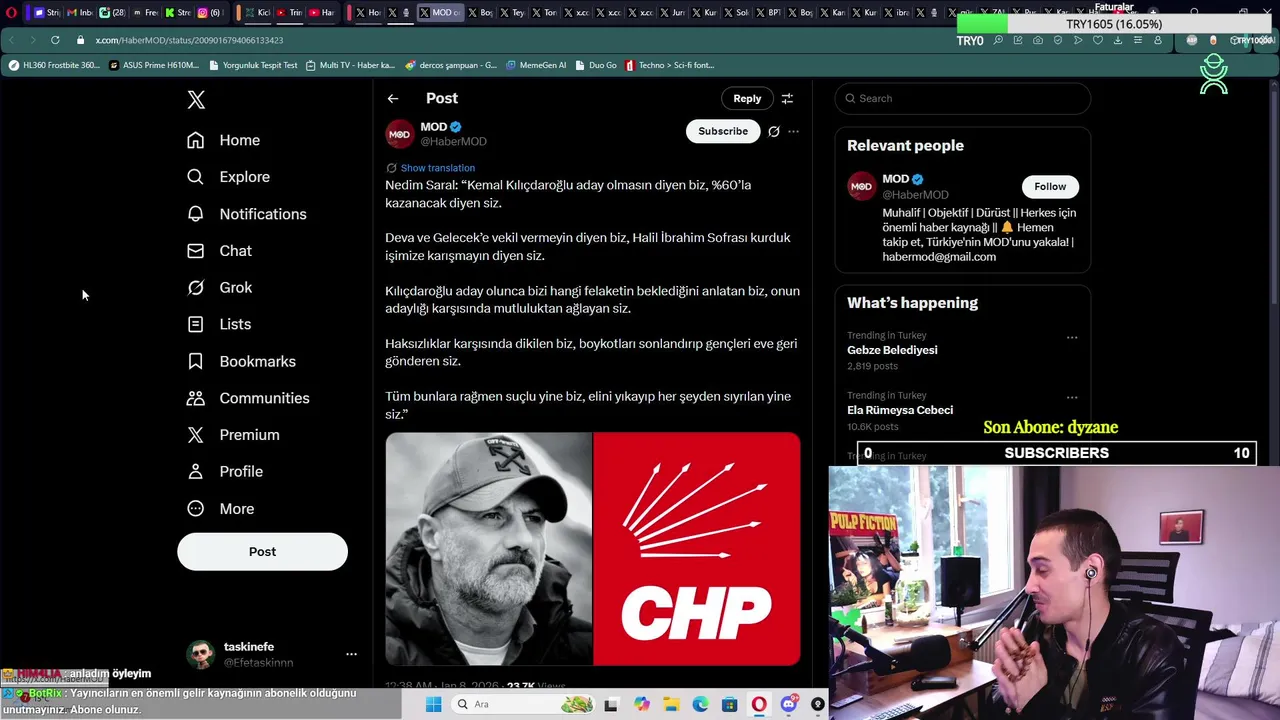Viewport: 1280px width, 720px height.
Task: Click the Subscribe button
Action: click(723, 131)
